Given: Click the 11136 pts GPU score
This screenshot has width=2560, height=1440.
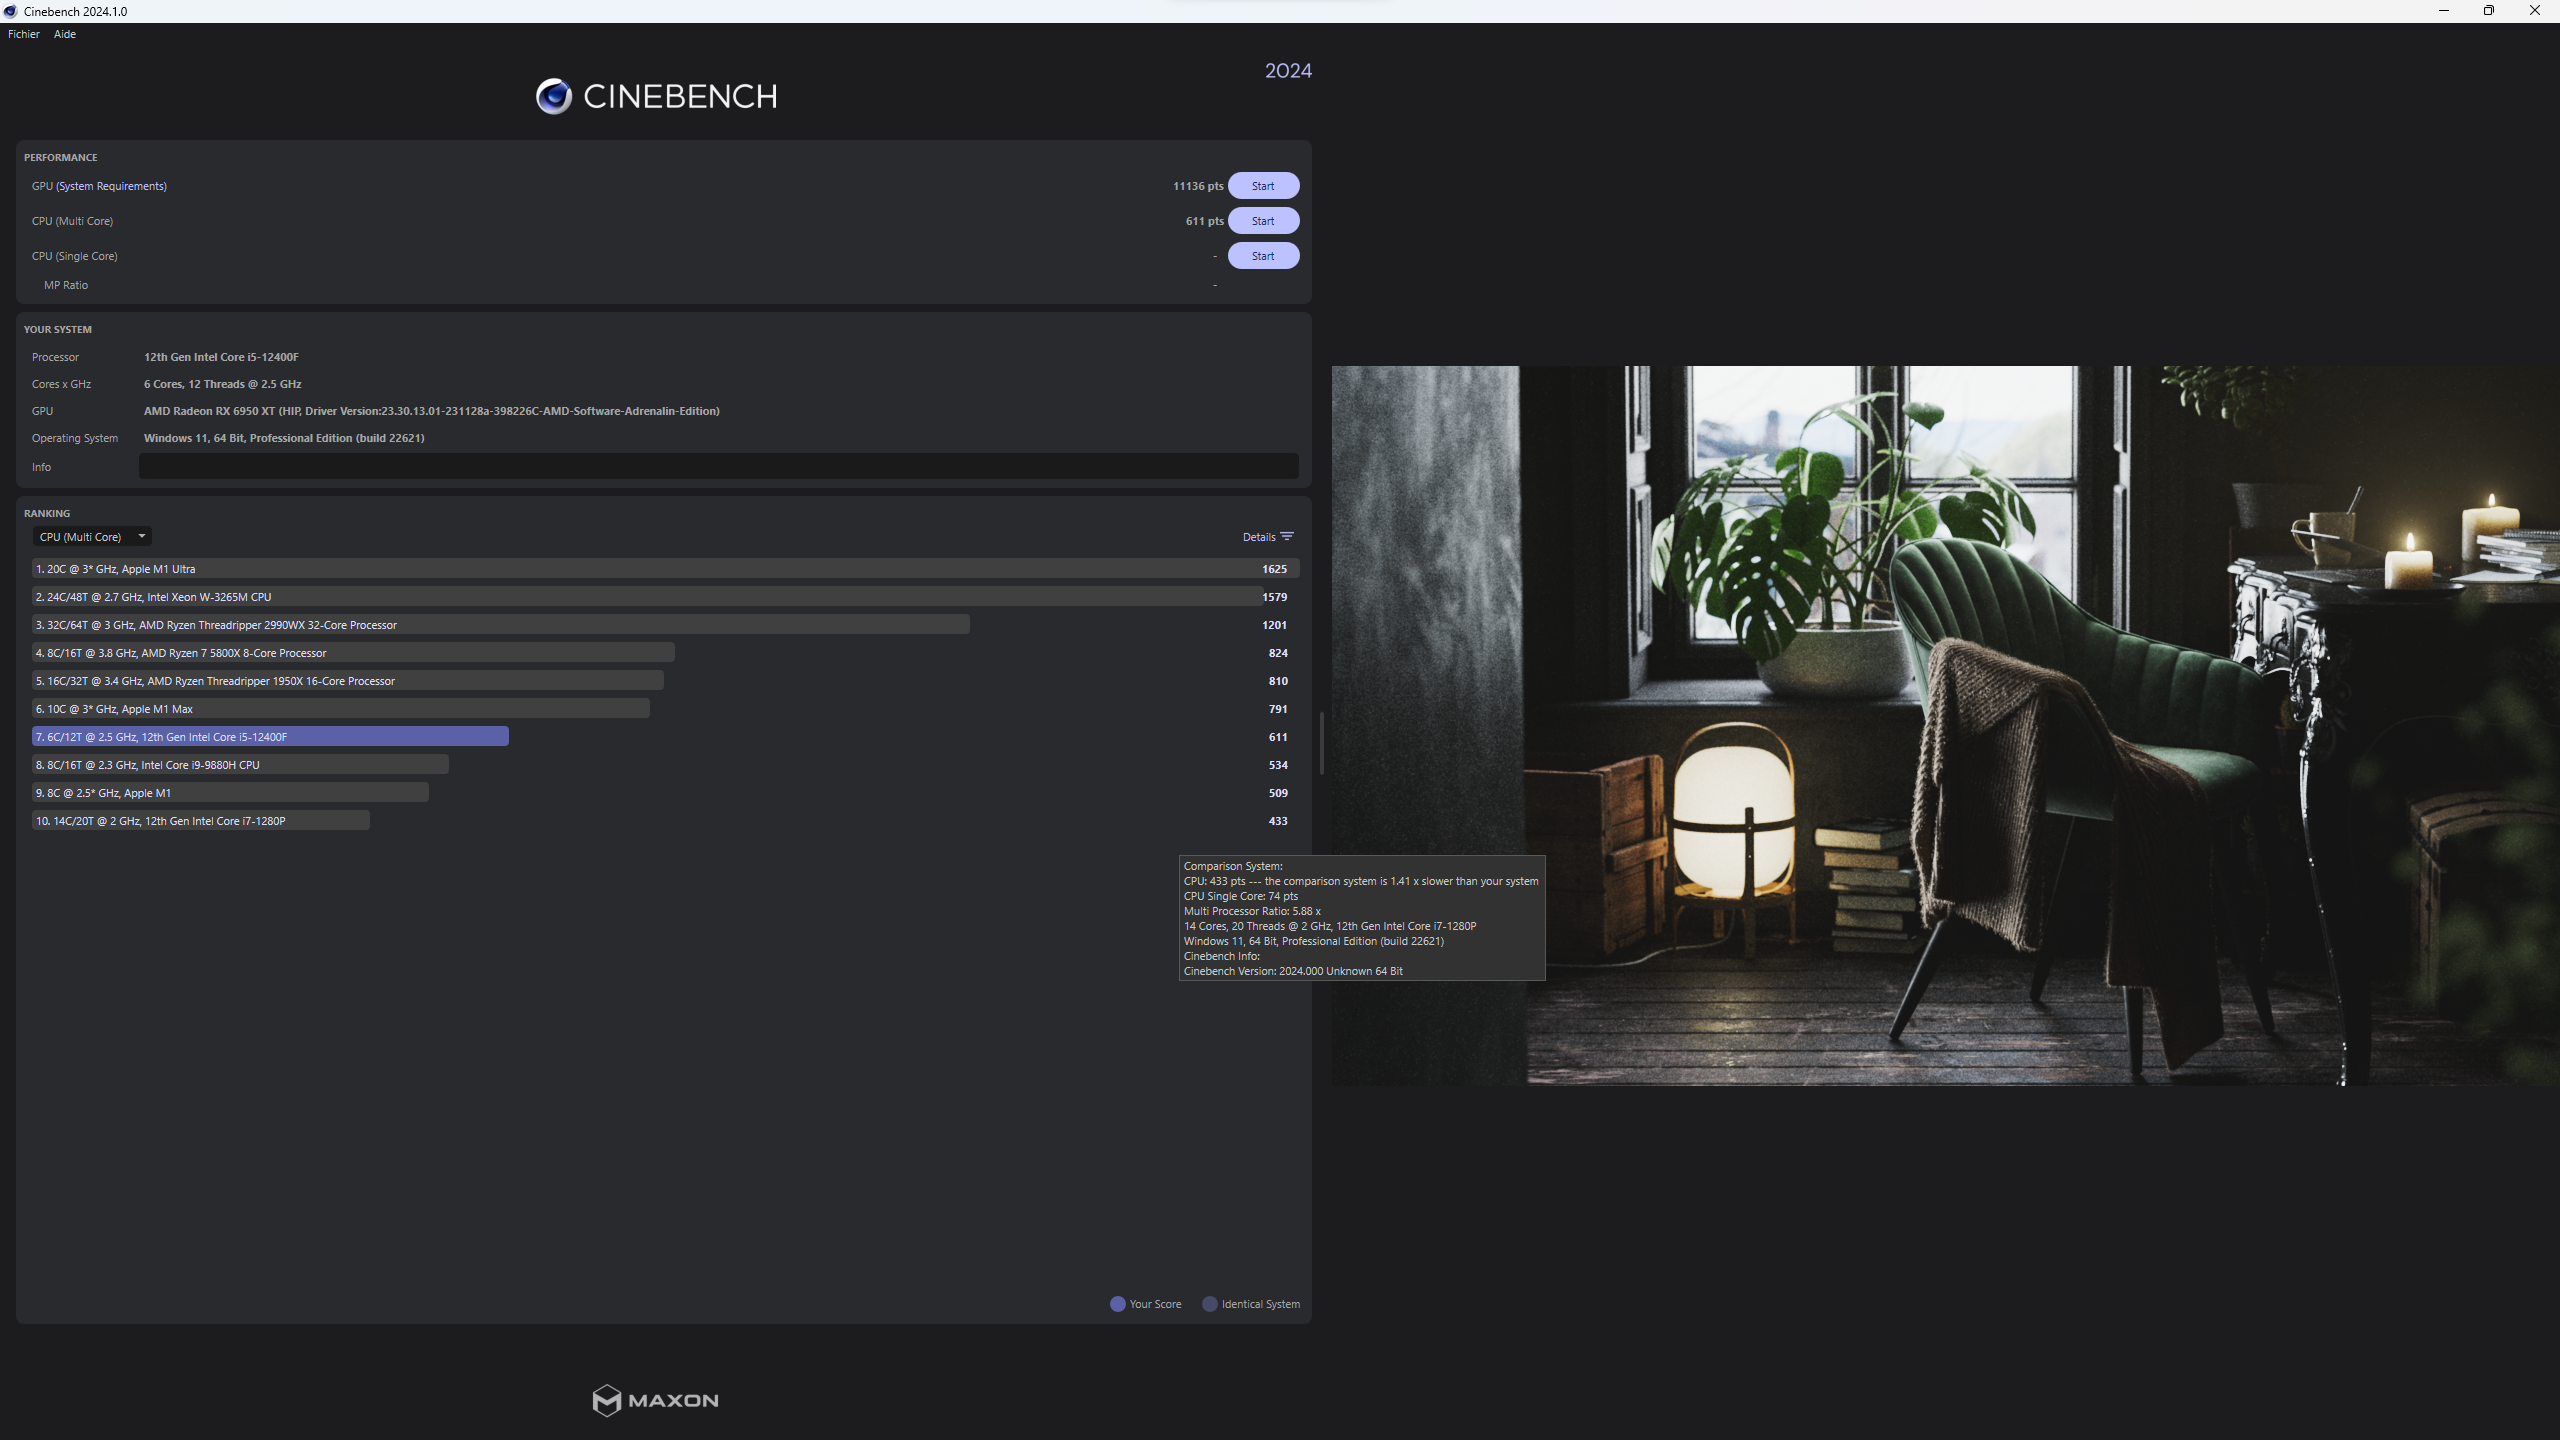Looking at the screenshot, I should coord(1198,186).
